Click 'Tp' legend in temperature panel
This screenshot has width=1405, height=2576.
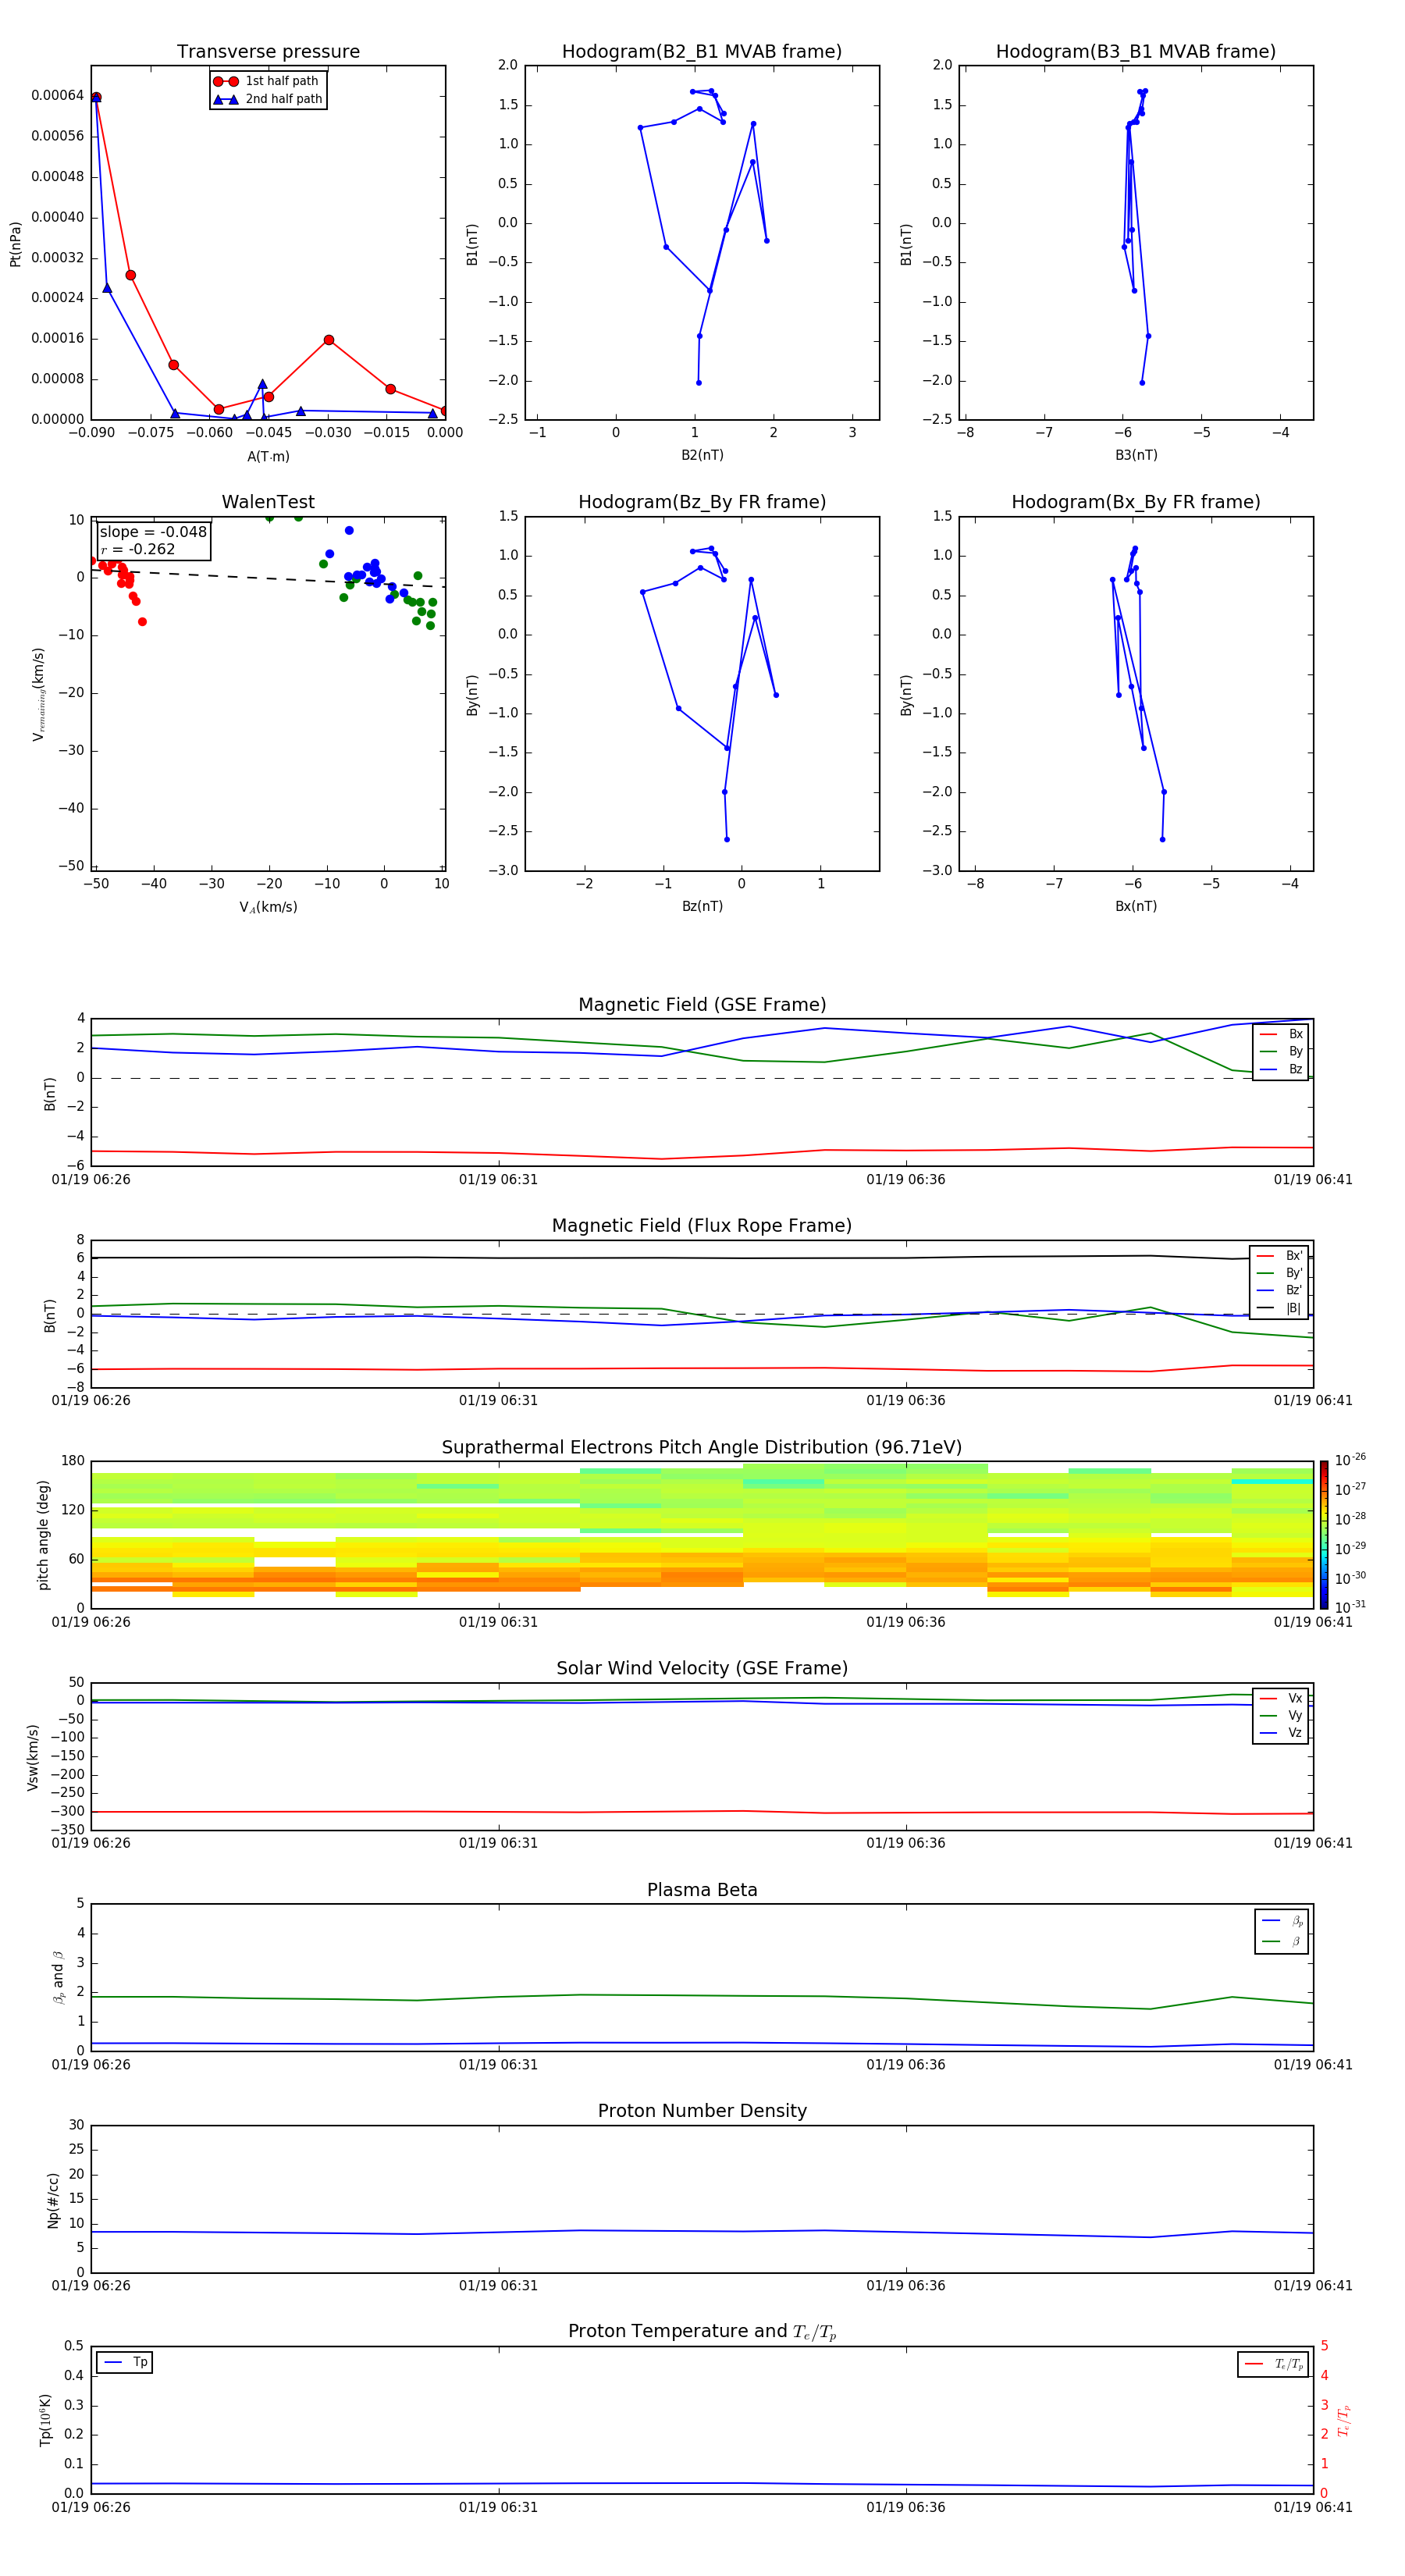point(125,2363)
